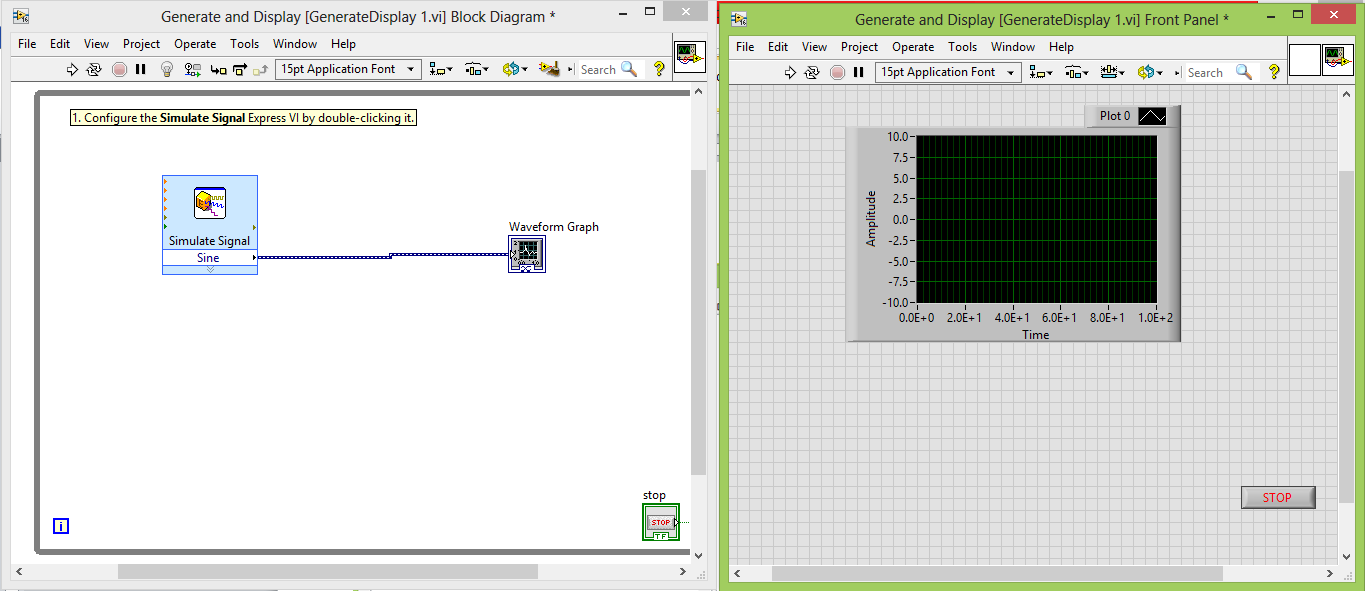
Task: Open Window menu in Front Panel window
Action: tap(1013, 47)
